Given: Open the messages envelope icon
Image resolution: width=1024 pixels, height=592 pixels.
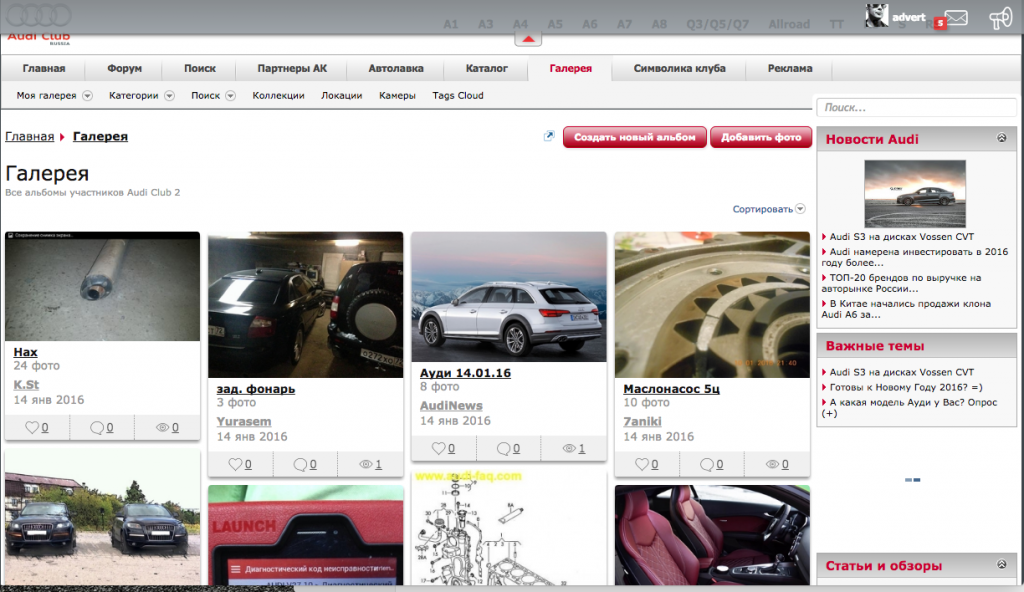Looking at the screenshot, I should click(x=956, y=18).
